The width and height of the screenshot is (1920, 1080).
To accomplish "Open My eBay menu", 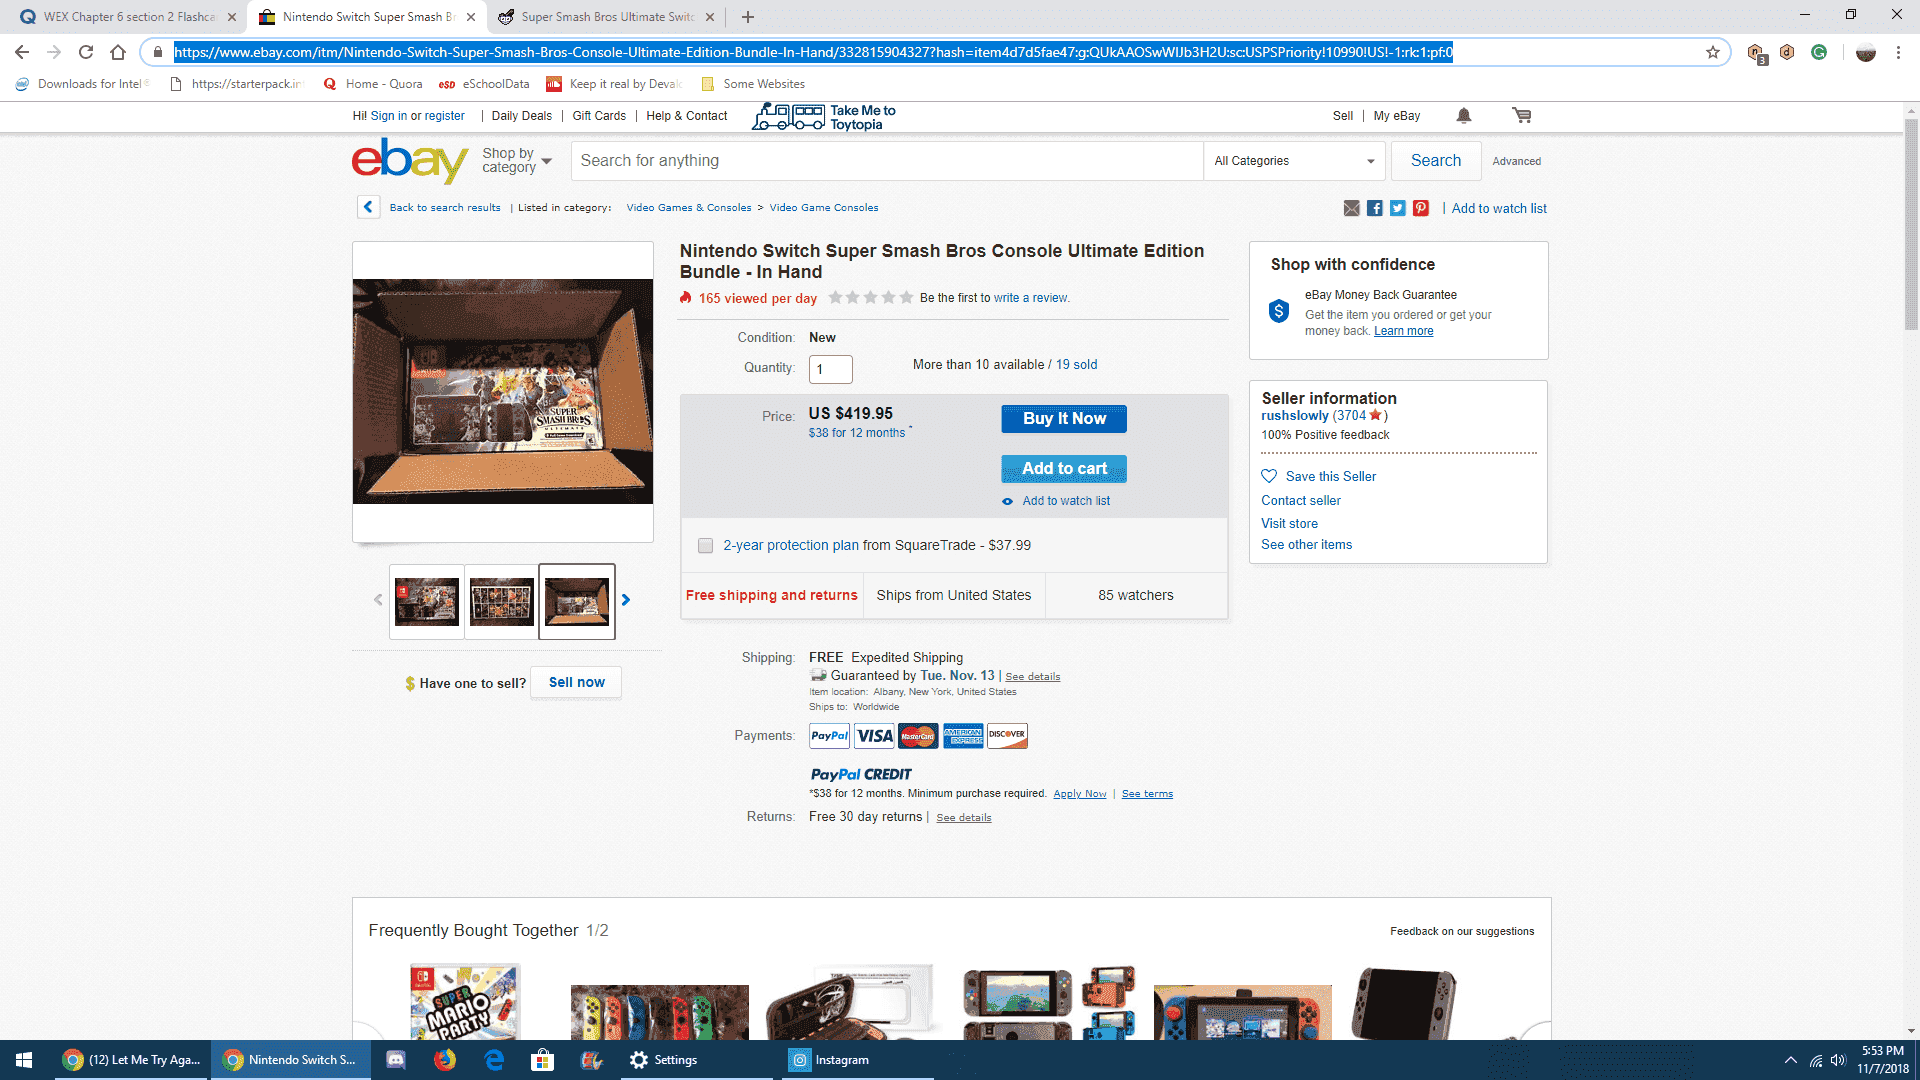I will pyautogui.click(x=1396, y=116).
